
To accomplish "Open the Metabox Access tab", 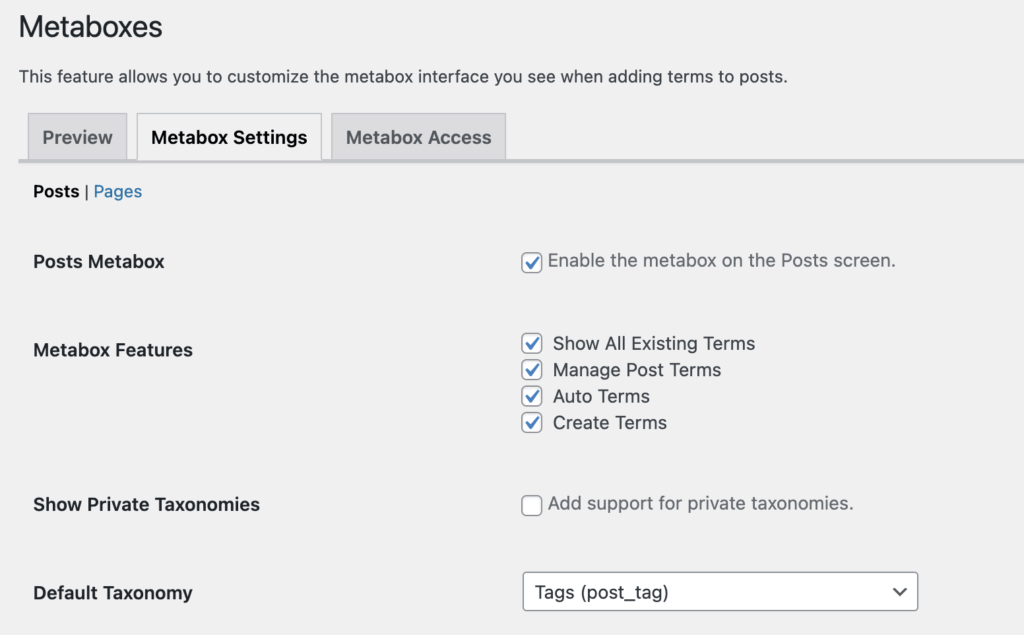I will [x=418, y=136].
